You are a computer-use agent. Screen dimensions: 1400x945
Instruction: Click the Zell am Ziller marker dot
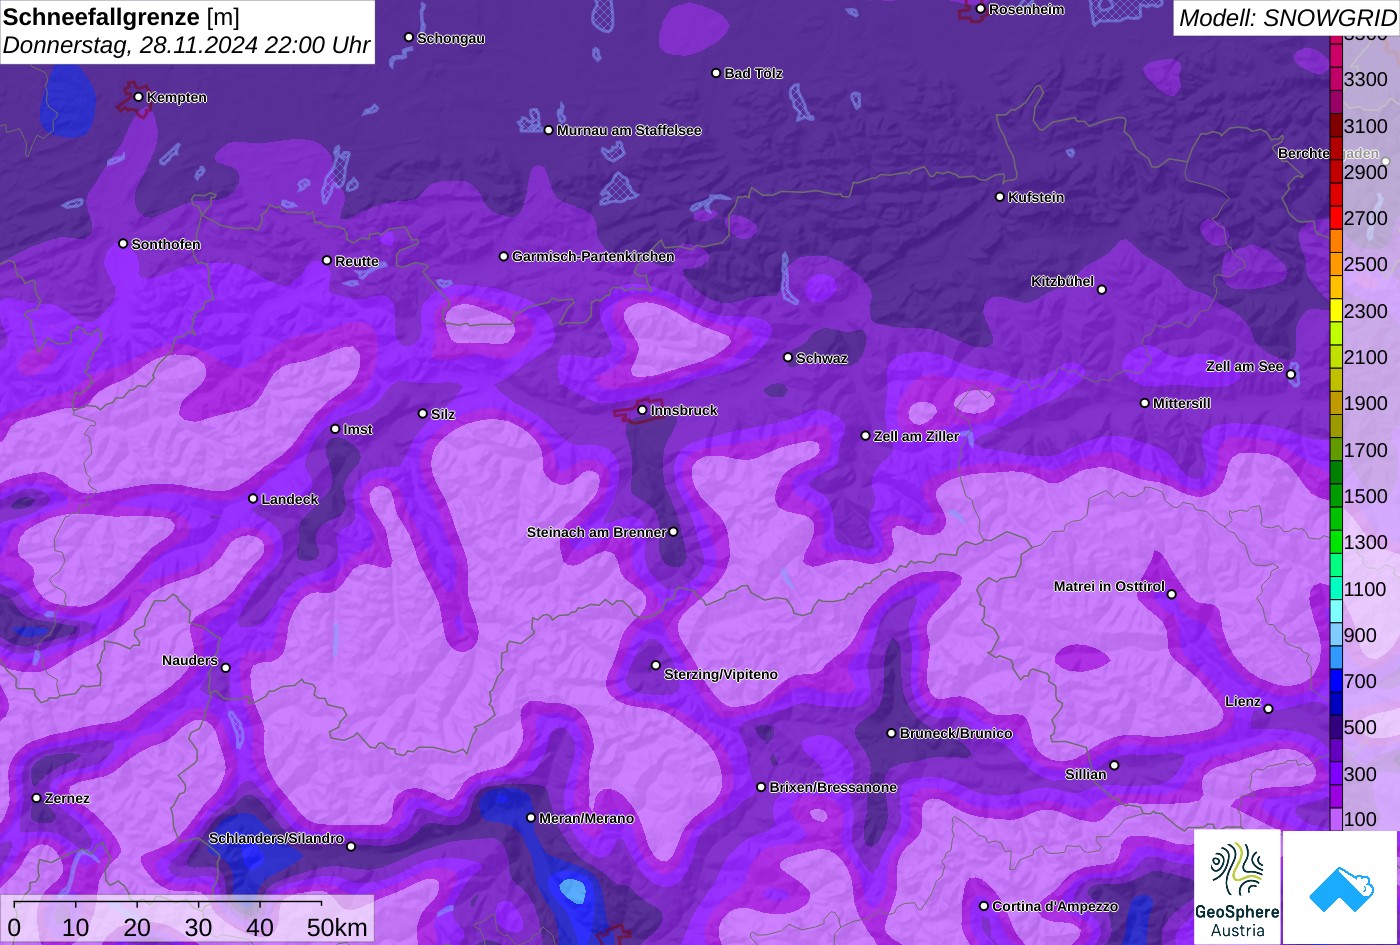click(866, 435)
